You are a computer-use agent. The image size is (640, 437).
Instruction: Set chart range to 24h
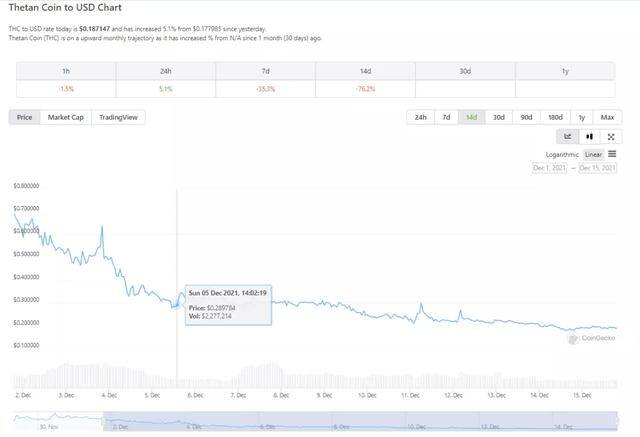point(420,117)
